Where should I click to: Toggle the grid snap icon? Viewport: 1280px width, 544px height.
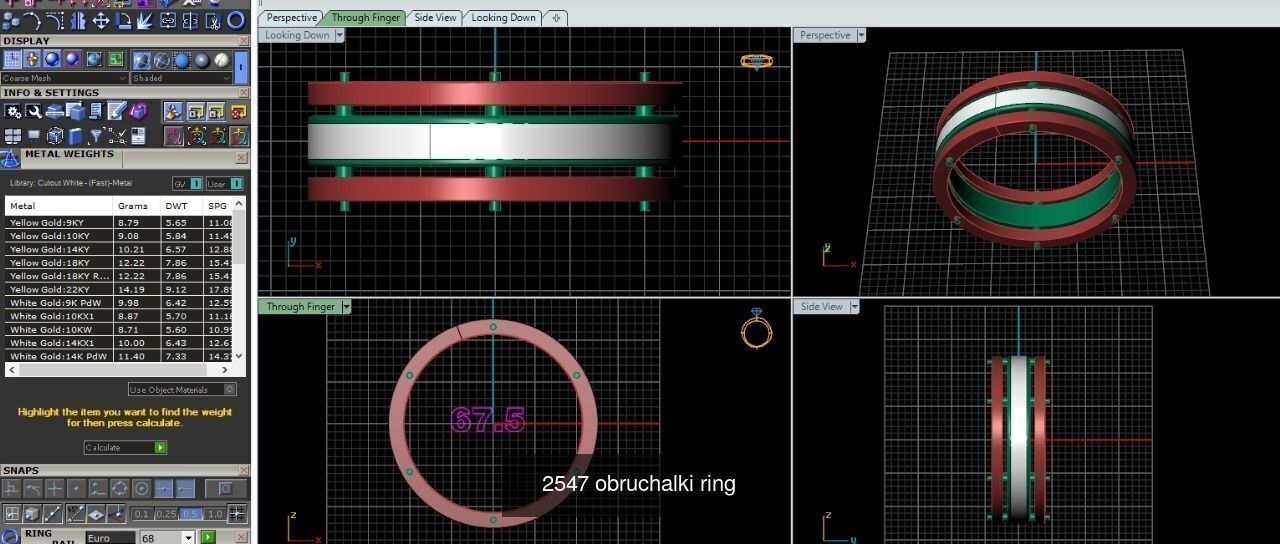tap(237, 513)
